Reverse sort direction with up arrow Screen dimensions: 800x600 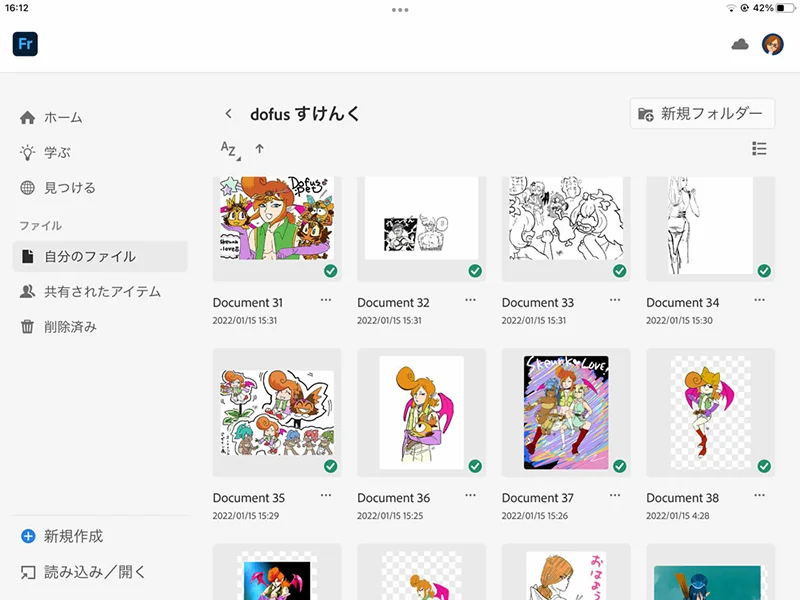pos(260,149)
